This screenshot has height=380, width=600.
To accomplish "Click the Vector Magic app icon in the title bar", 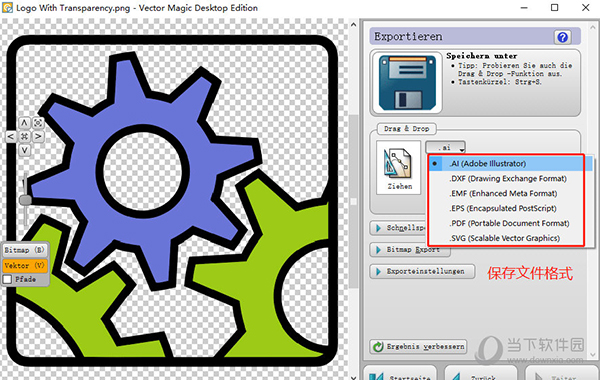I will 7,8.
